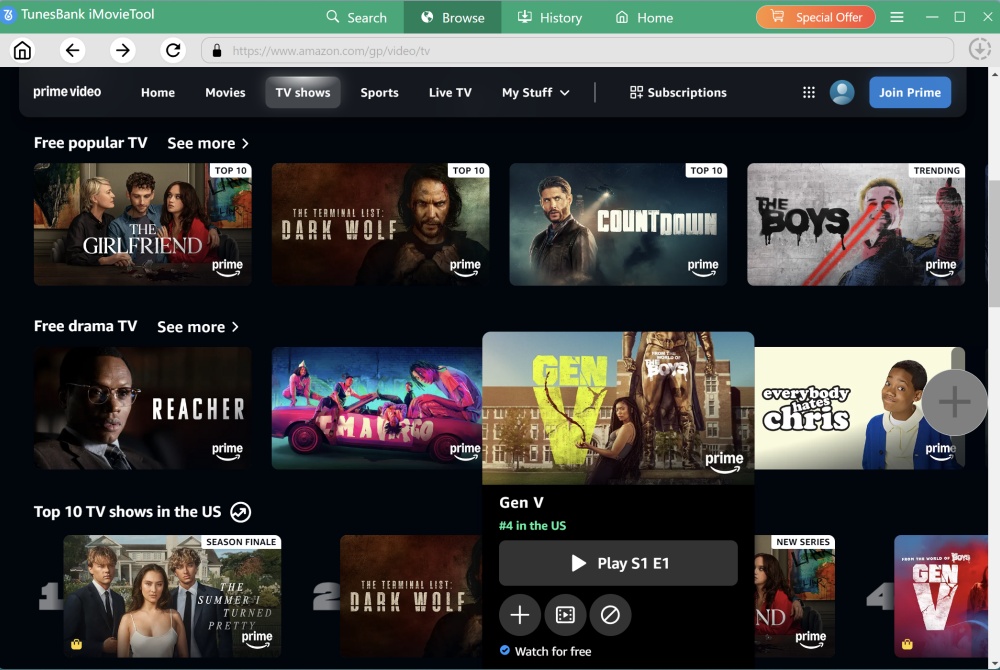This screenshot has height=670, width=1000.
Task: Go forward with the right arrow button
Action: pos(122,51)
